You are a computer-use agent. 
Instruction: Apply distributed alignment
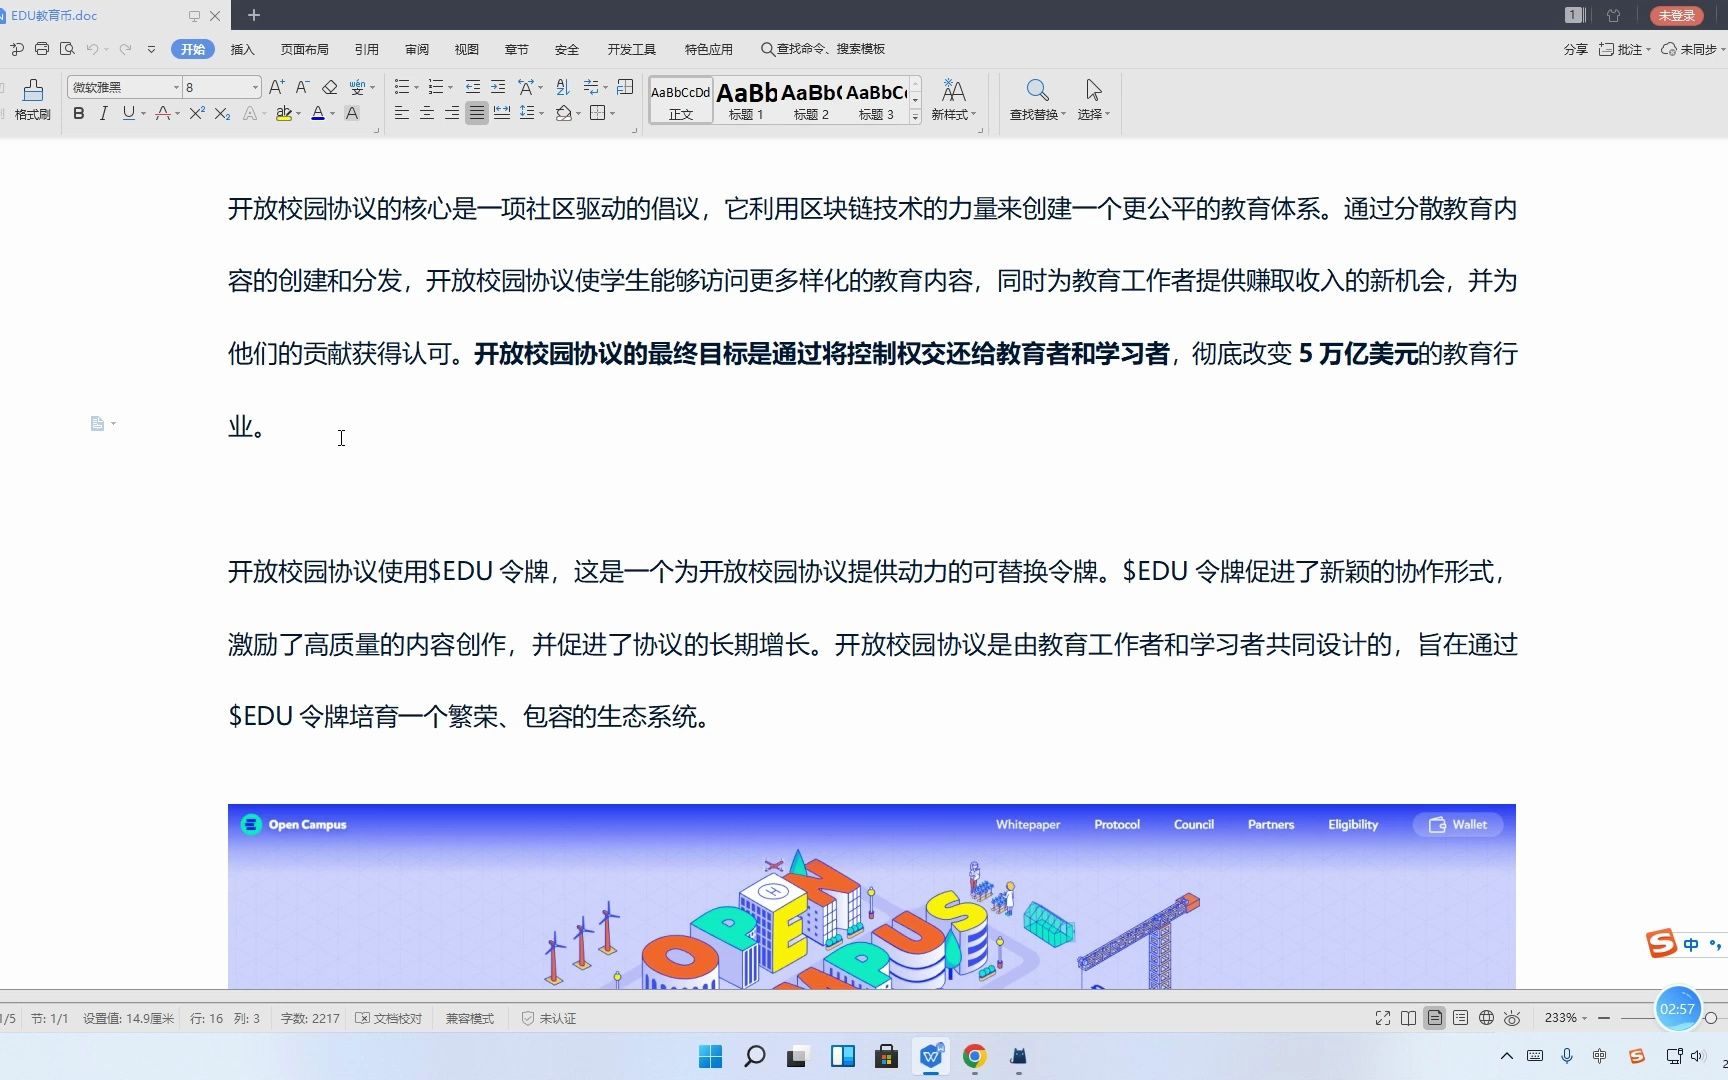(502, 113)
